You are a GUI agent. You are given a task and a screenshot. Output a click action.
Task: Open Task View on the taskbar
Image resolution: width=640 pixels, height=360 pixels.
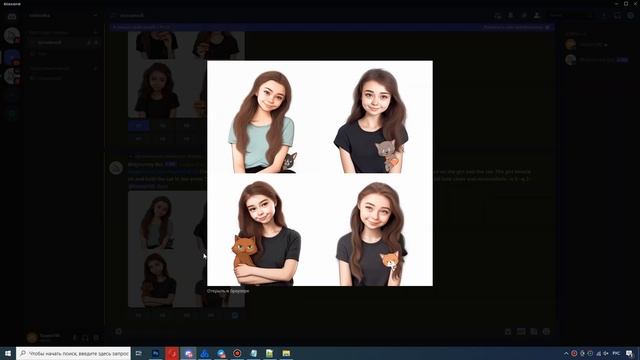click(139, 353)
